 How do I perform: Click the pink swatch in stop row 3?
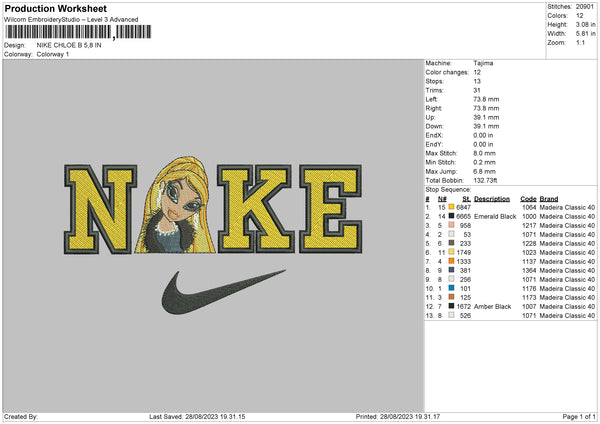pos(452,225)
